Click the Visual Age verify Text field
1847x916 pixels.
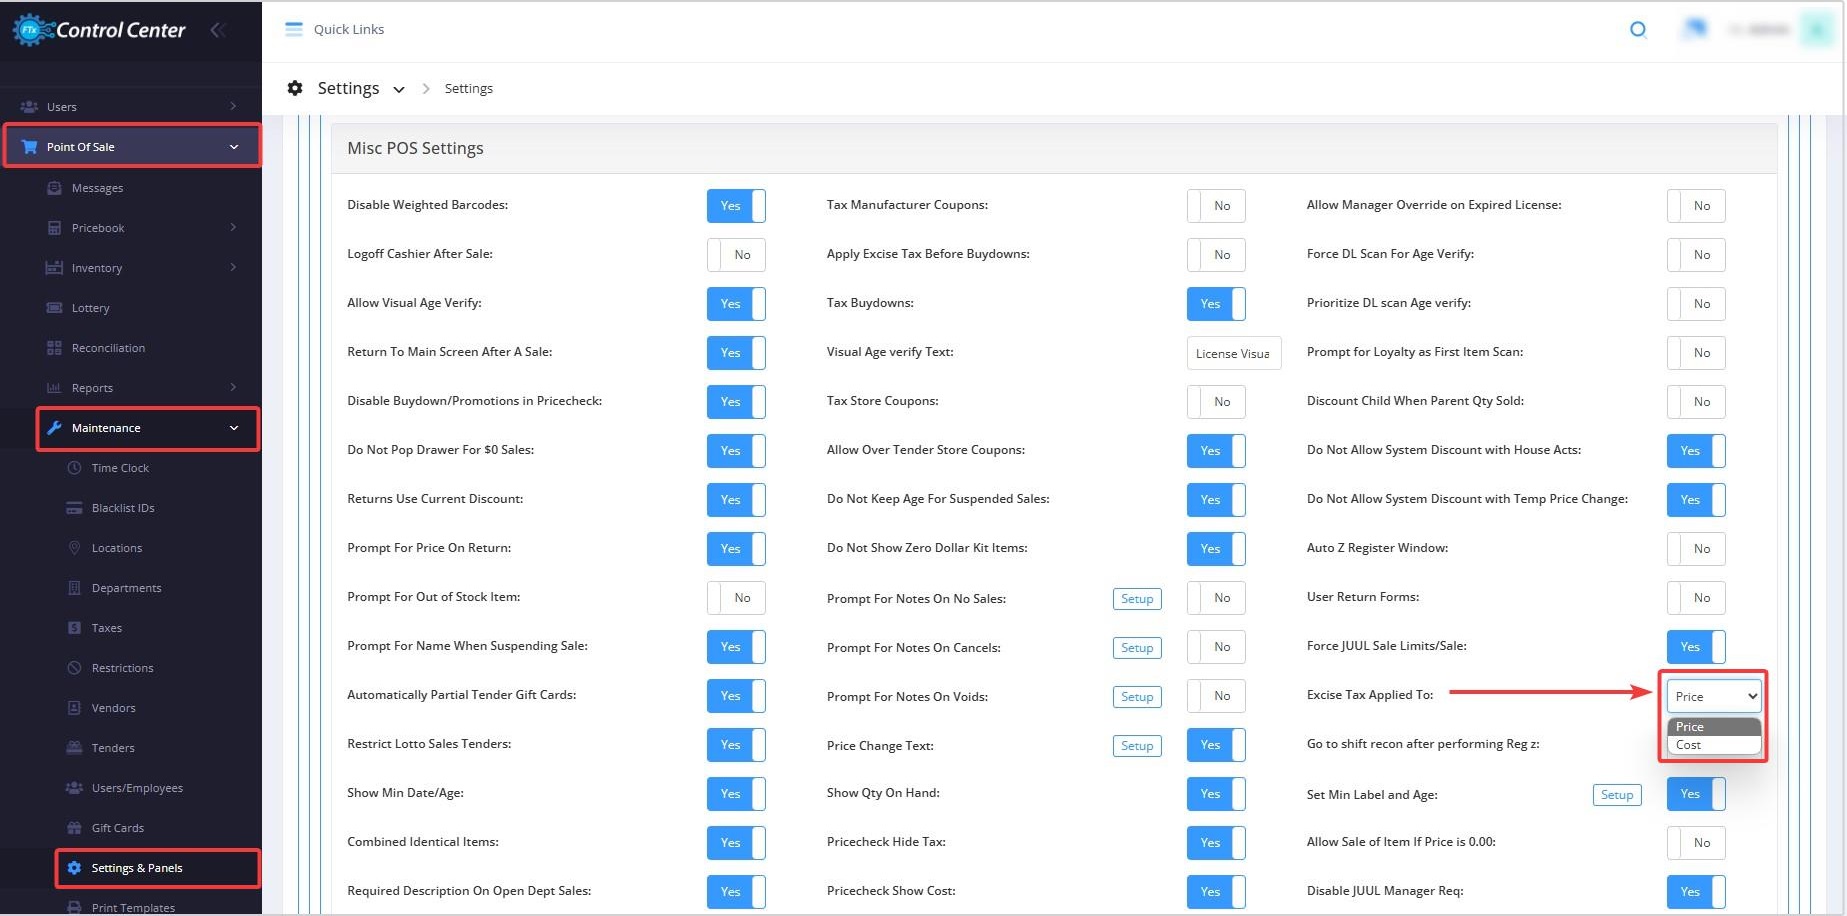coord(1234,353)
